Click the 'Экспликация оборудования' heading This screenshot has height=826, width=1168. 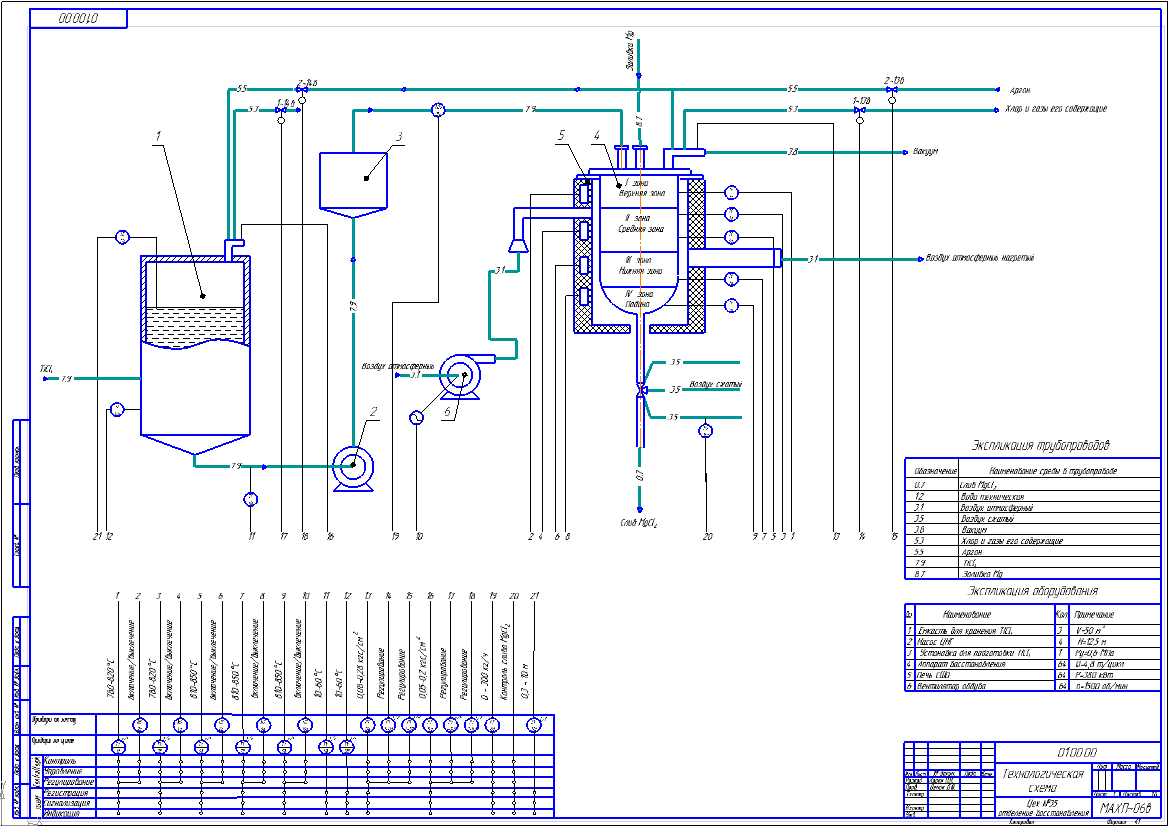tap(1032, 591)
